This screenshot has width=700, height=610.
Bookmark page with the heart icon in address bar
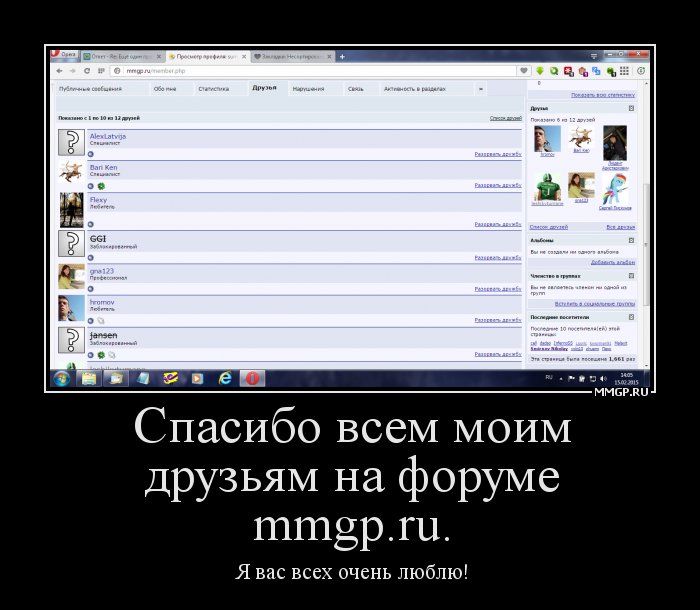(x=524, y=71)
